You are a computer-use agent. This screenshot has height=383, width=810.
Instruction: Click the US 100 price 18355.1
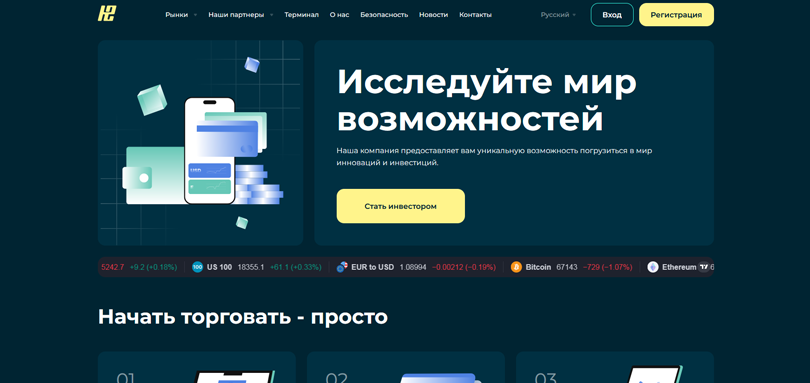click(x=251, y=267)
